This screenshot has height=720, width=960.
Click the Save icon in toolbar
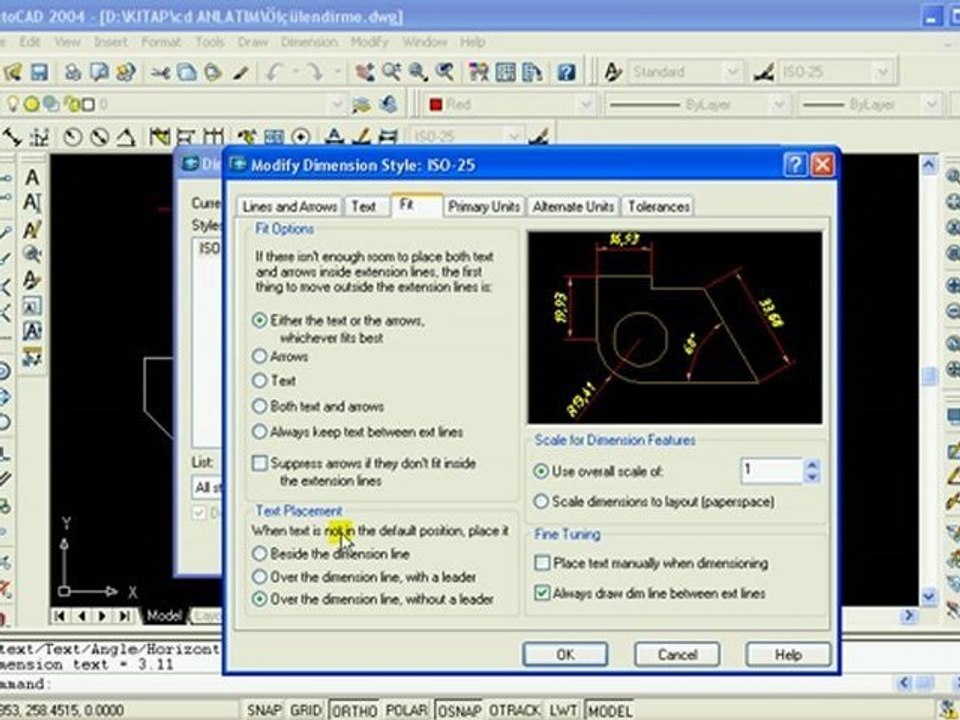pos(39,72)
